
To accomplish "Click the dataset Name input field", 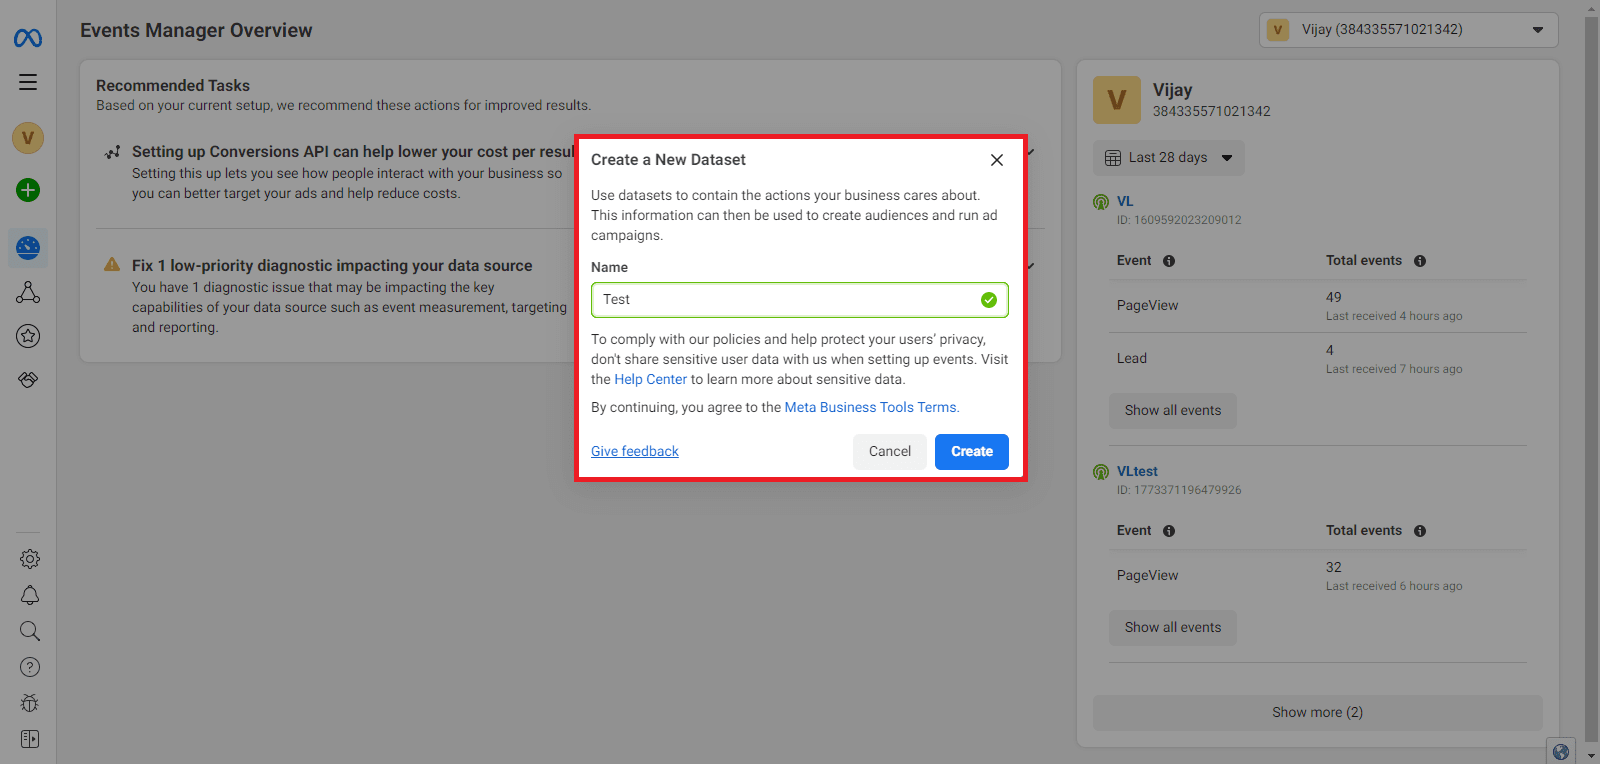I will (x=785, y=300).
